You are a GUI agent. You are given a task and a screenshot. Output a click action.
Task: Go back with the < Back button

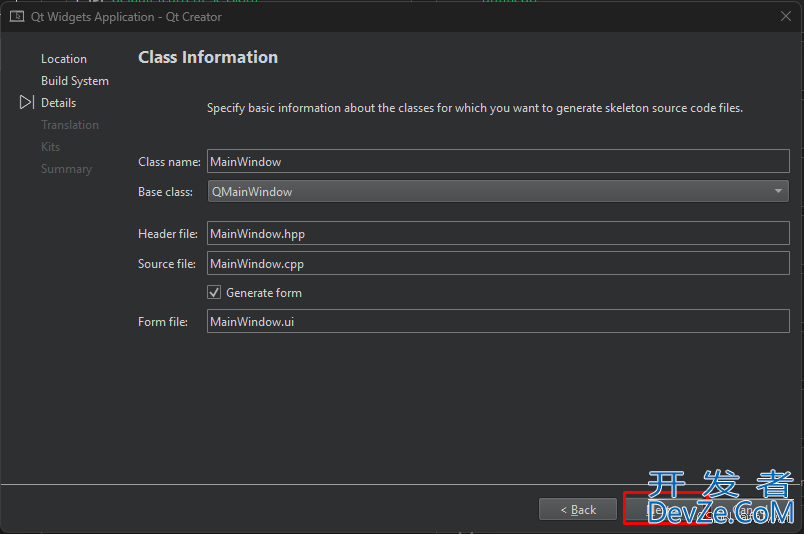tap(578, 509)
